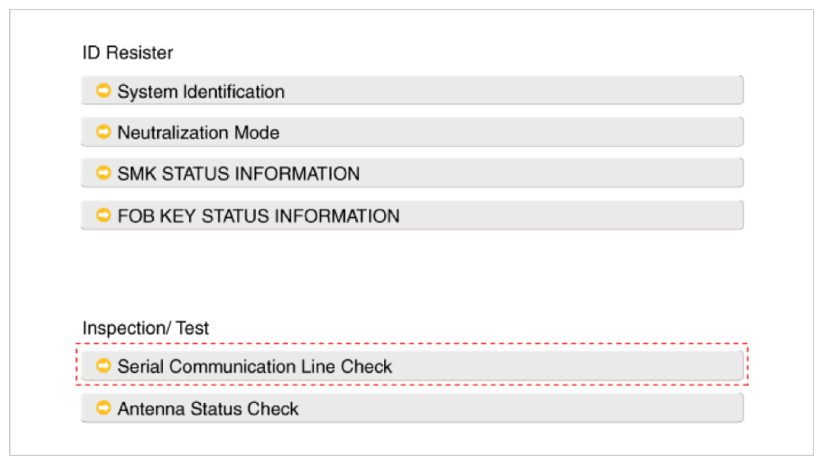The image size is (823, 465).
Task: Click the Inspection/ Test section heading
Action: pyautogui.click(x=146, y=328)
